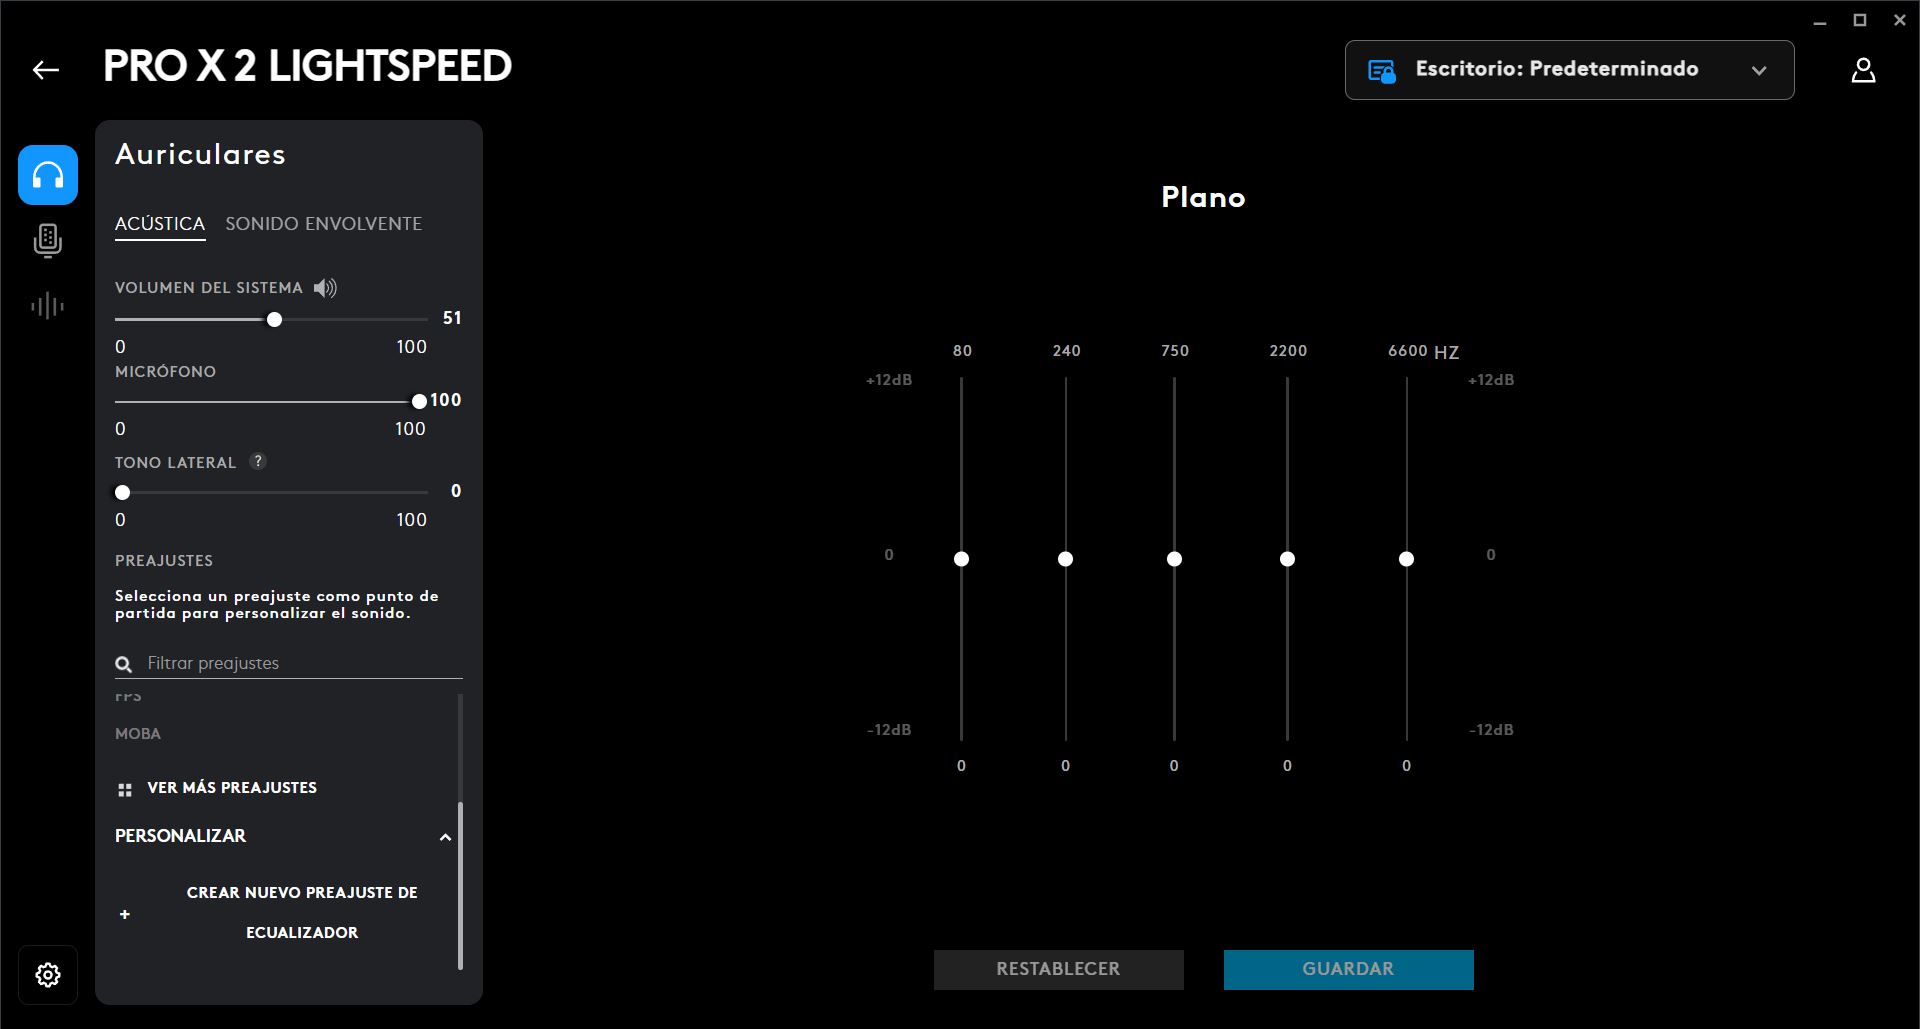The height and width of the screenshot is (1029, 1920).
Task: Maximize the G HUB window
Action: (x=1860, y=20)
